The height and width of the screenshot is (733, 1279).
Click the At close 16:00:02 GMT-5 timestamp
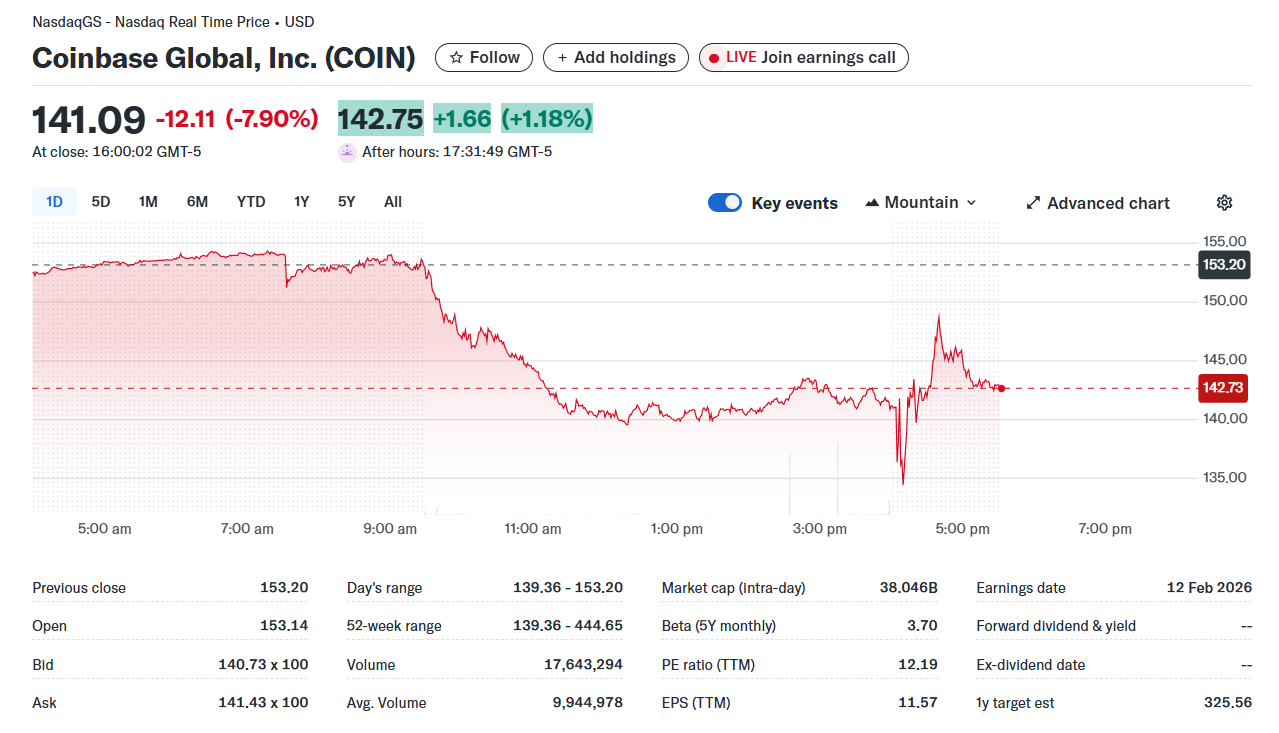coord(117,152)
